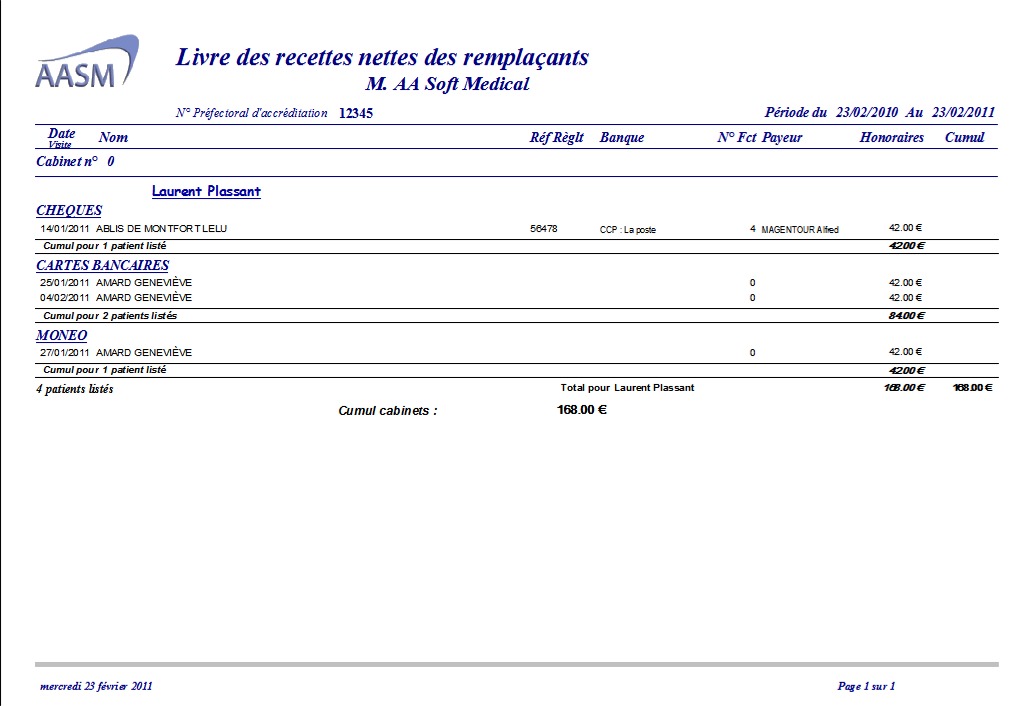Select the report title "Livre des recettes nettes des remplaçants"
Screen dimensions: 1019x706
coord(382,57)
